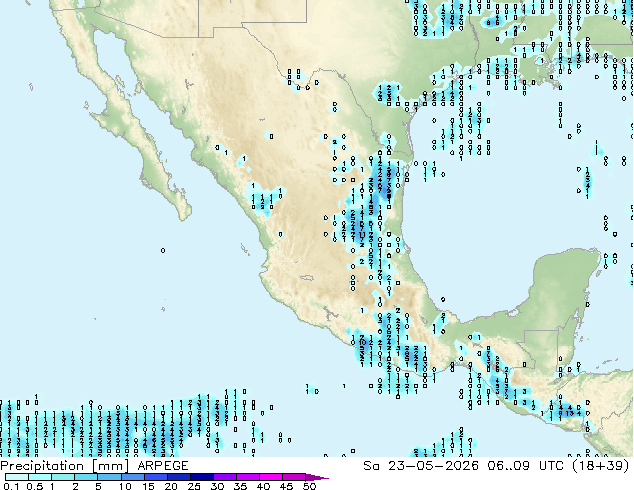The width and height of the screenshot is (634, 490).
Task: Click the legend value '45'
Action: (287, 486)
